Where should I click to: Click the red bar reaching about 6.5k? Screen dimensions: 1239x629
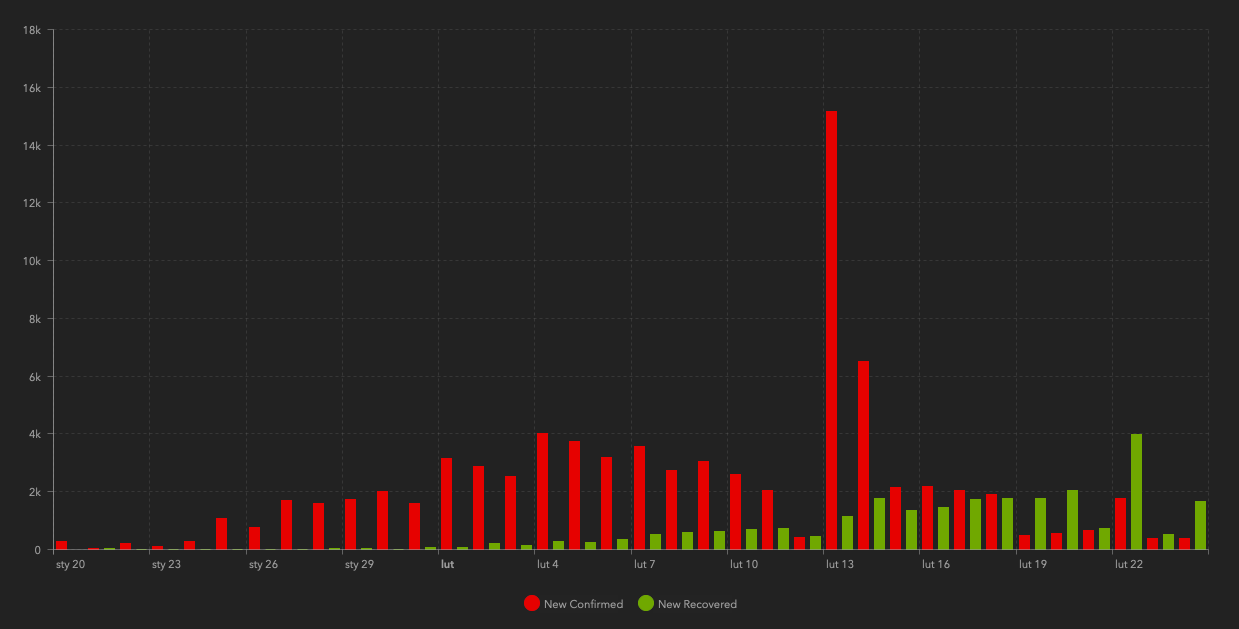point(863,455)
